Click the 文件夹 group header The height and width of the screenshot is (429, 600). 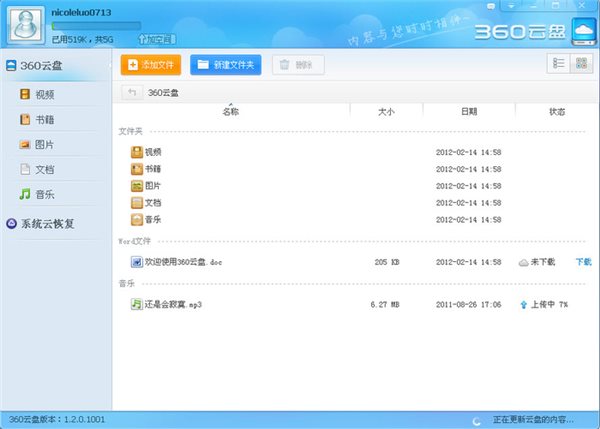pyautogui.click(x=130, y=131)
